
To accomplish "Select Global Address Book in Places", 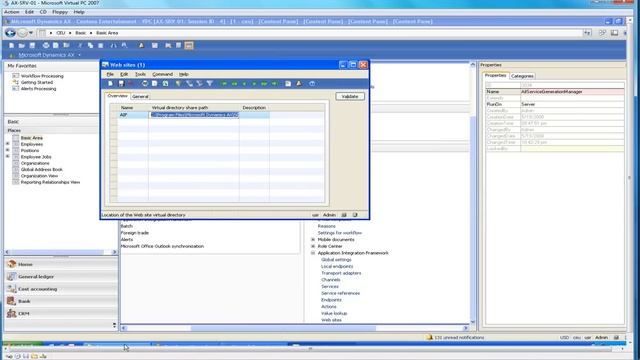I will 42,169.
